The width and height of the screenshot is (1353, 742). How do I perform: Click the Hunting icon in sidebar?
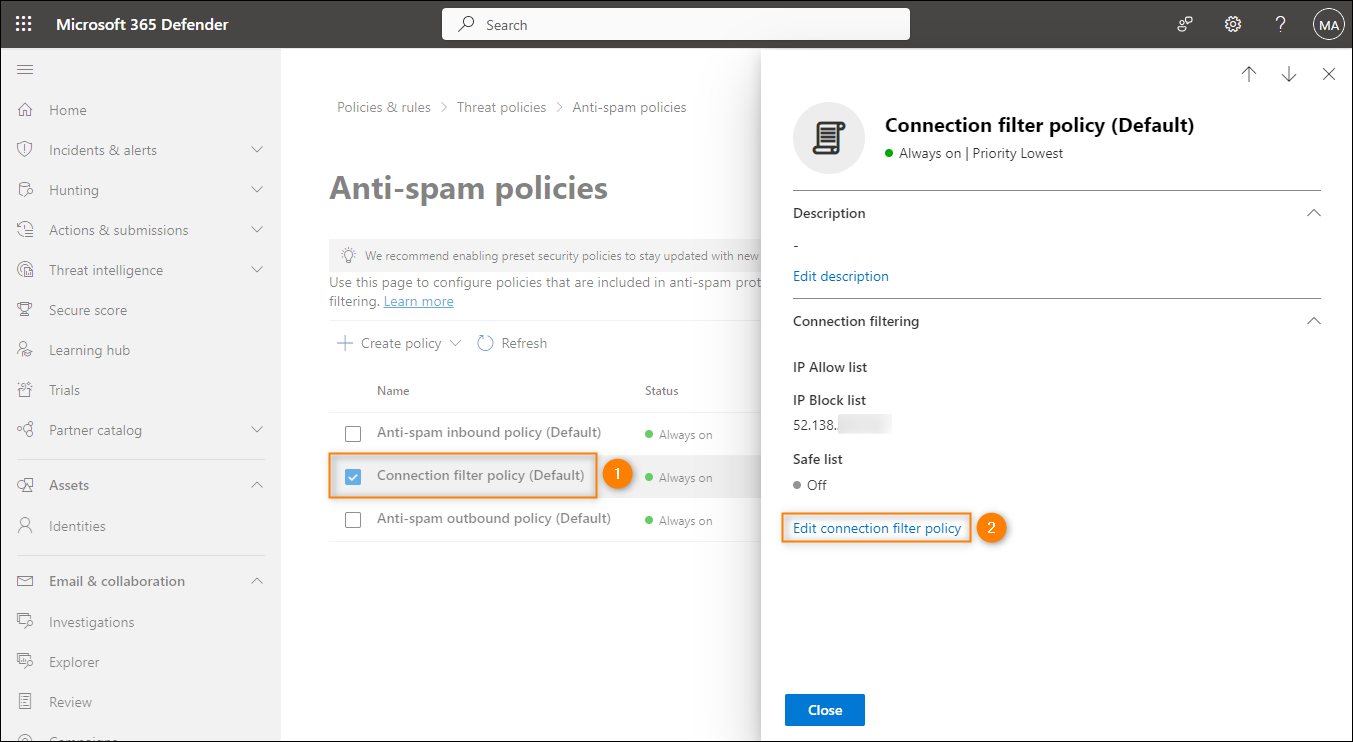pyautogui.click(x=26, y=190)
